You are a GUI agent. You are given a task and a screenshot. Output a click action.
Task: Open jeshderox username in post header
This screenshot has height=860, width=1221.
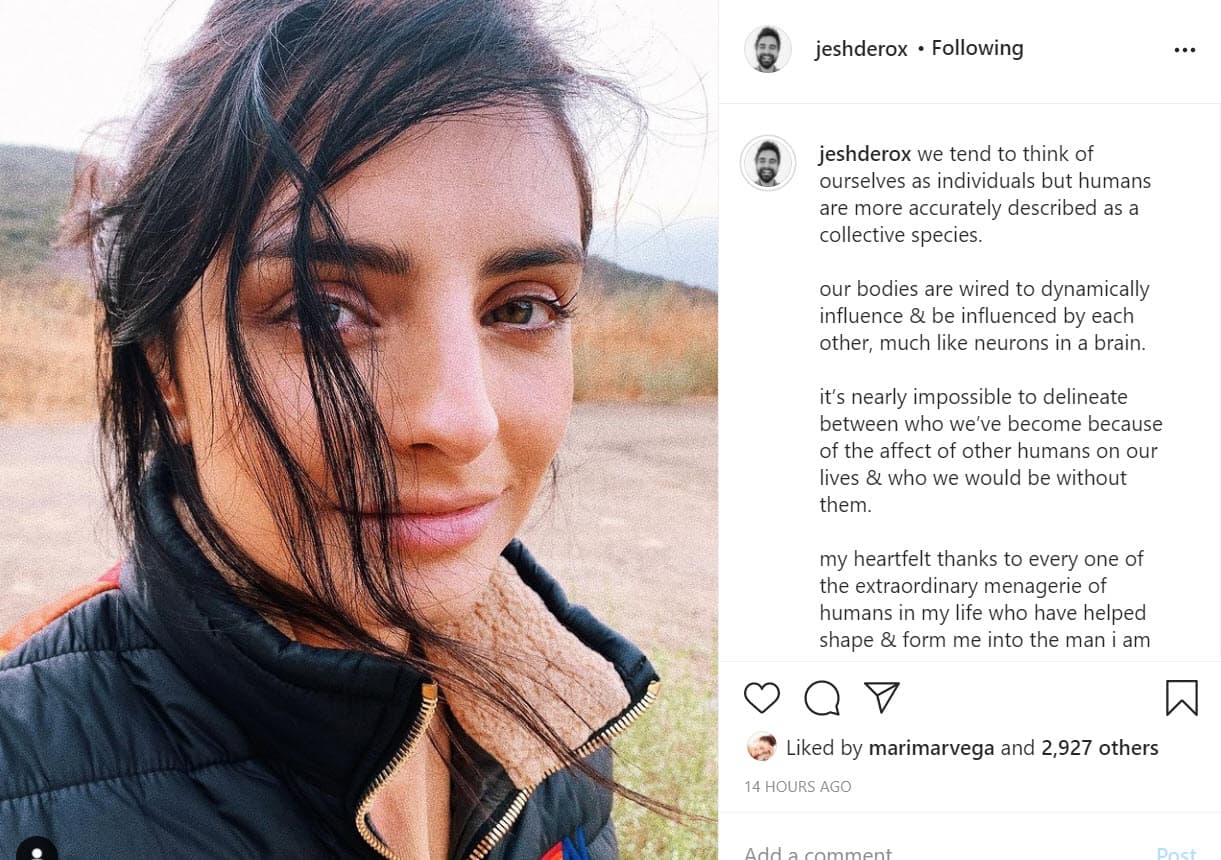861,49
